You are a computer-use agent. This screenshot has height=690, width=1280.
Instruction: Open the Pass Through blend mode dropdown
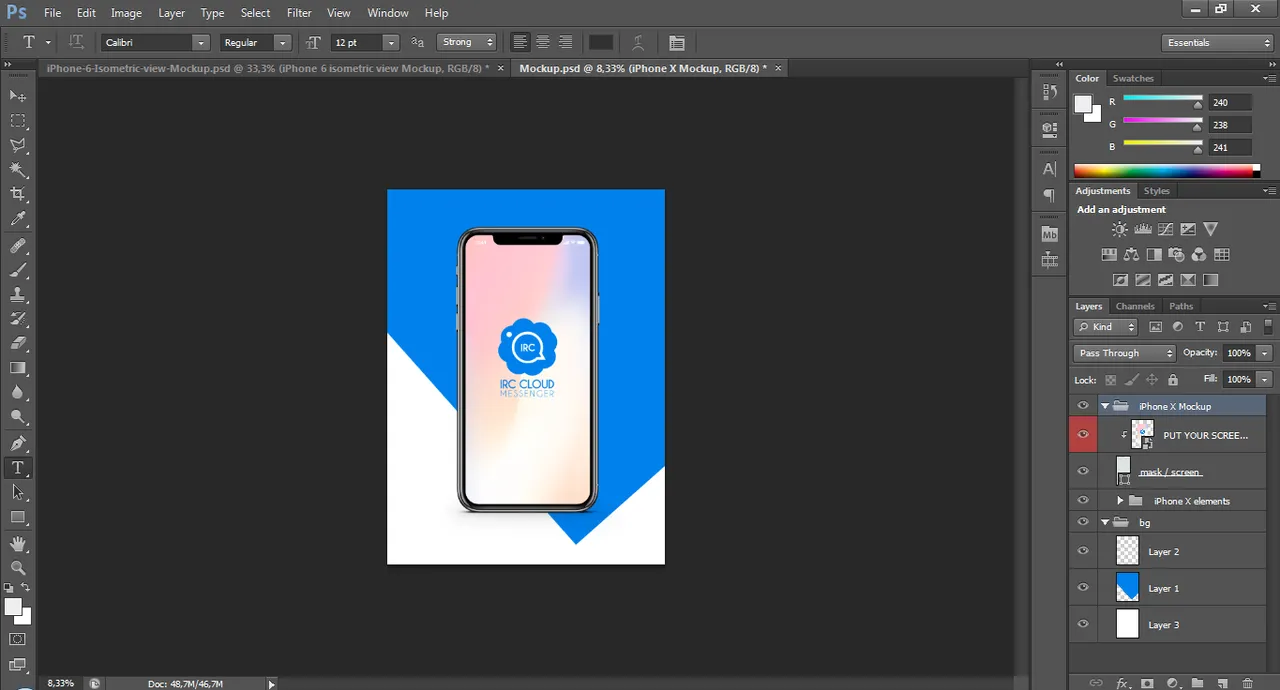1125,353
